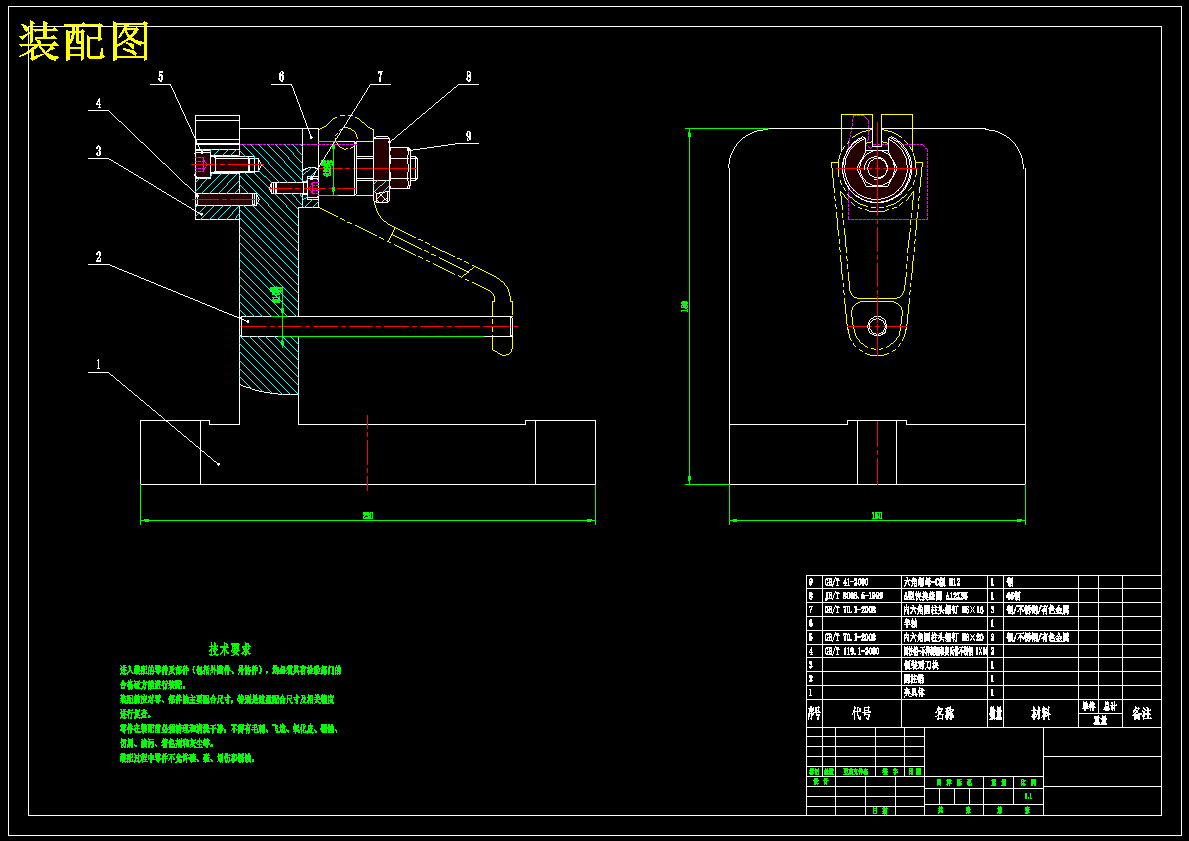This screenshot has height=841, width=1189.
Task: Click part callout number 9 near the hex nut
Action: click(469, 136)
